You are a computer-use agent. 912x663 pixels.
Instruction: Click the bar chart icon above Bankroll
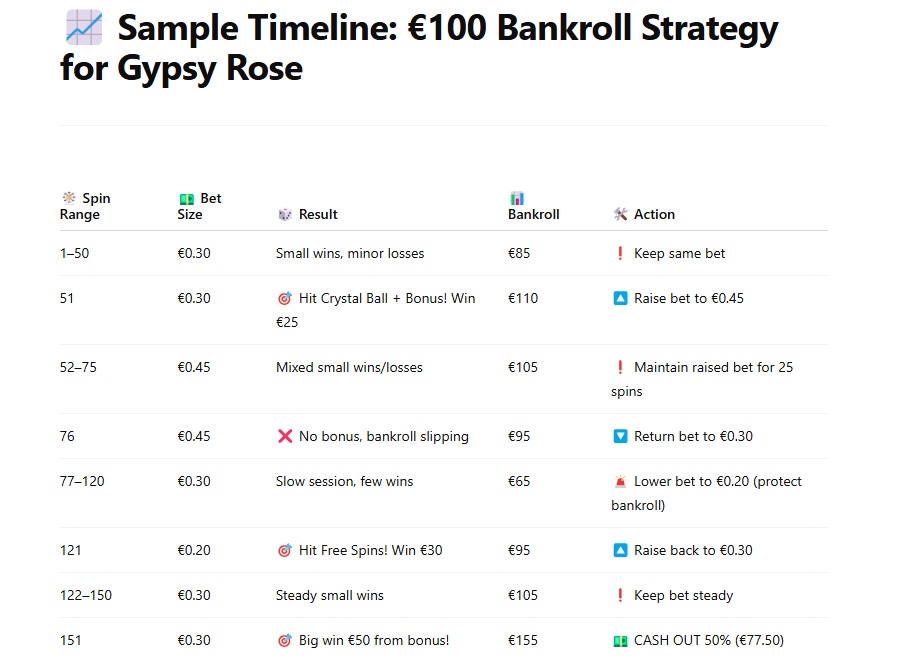517,198
